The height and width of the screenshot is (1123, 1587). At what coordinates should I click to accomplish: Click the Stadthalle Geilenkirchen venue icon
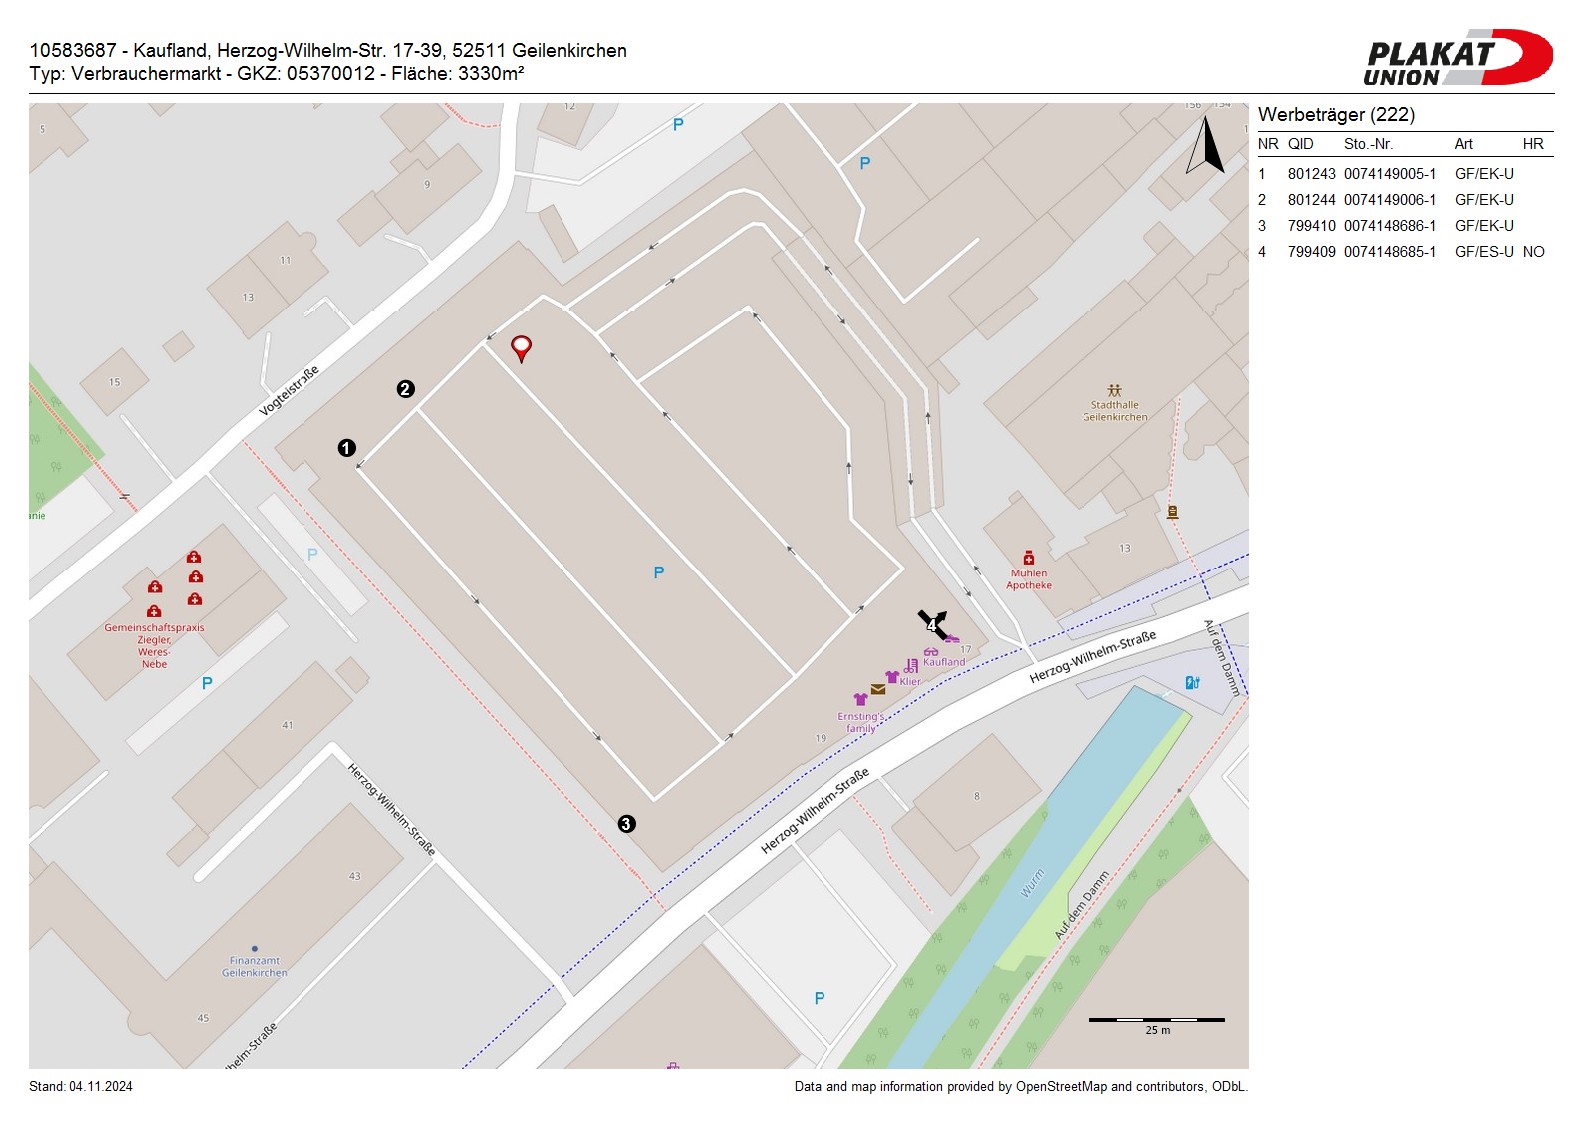point(1114,390)
